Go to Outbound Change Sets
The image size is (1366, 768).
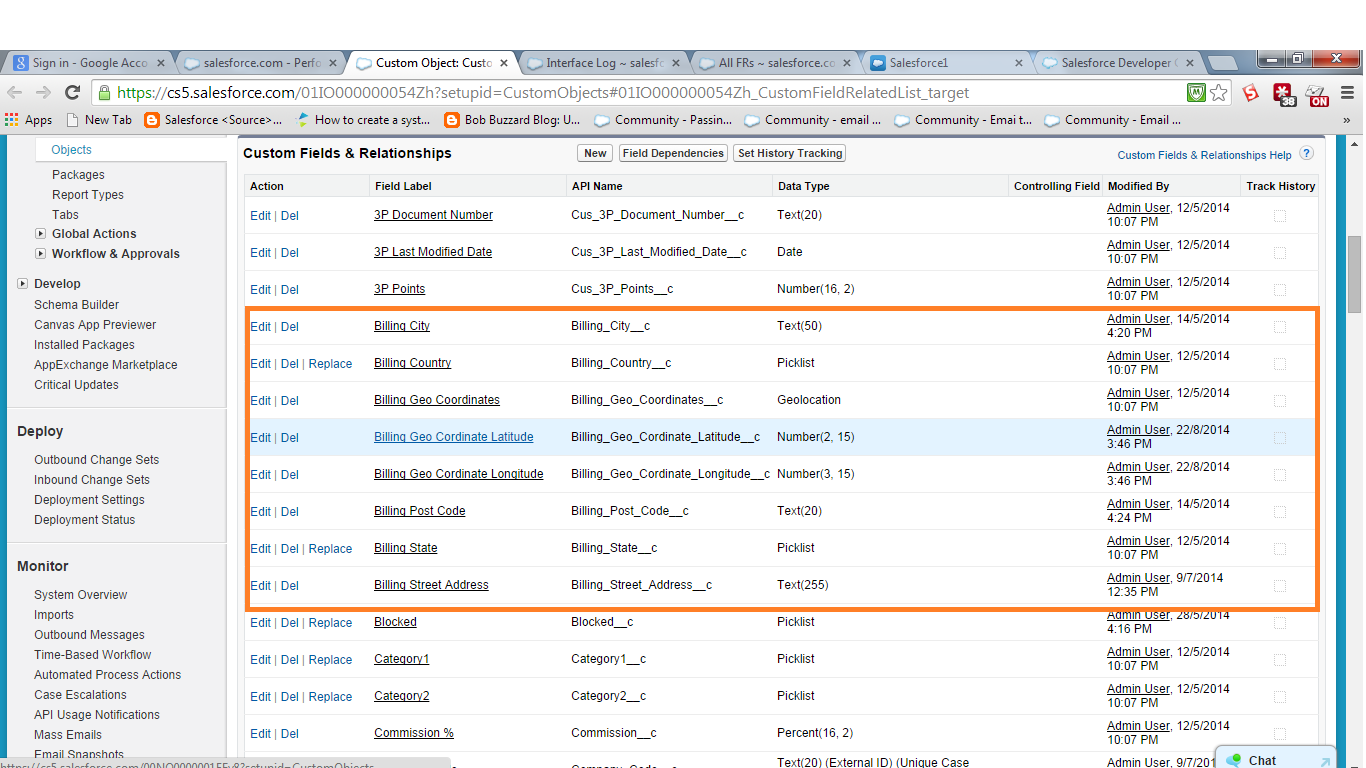97,460
